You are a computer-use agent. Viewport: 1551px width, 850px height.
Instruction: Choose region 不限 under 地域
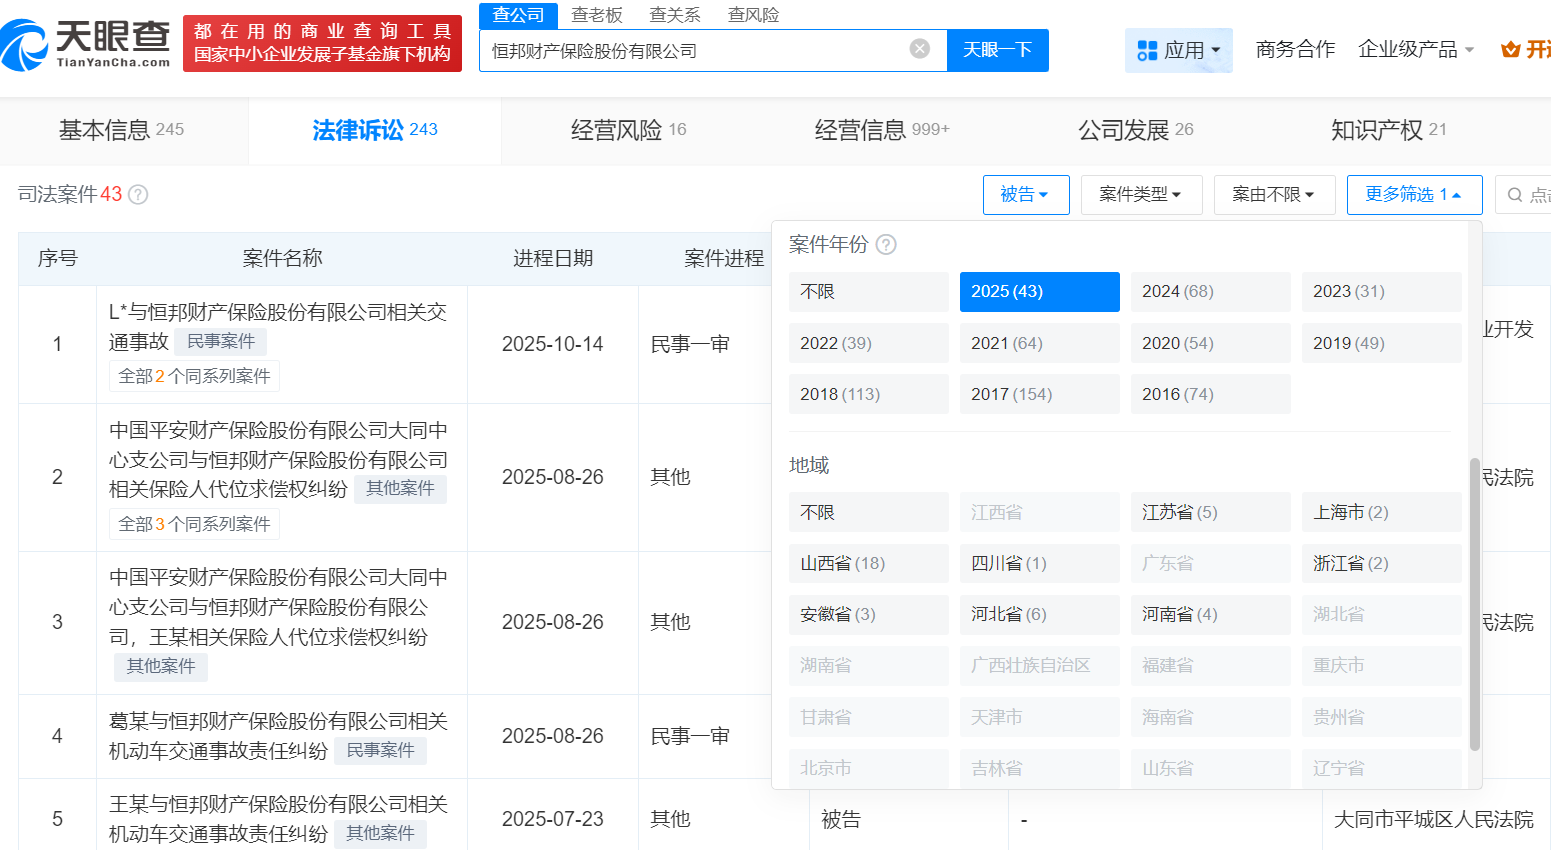tap(868, 512)
